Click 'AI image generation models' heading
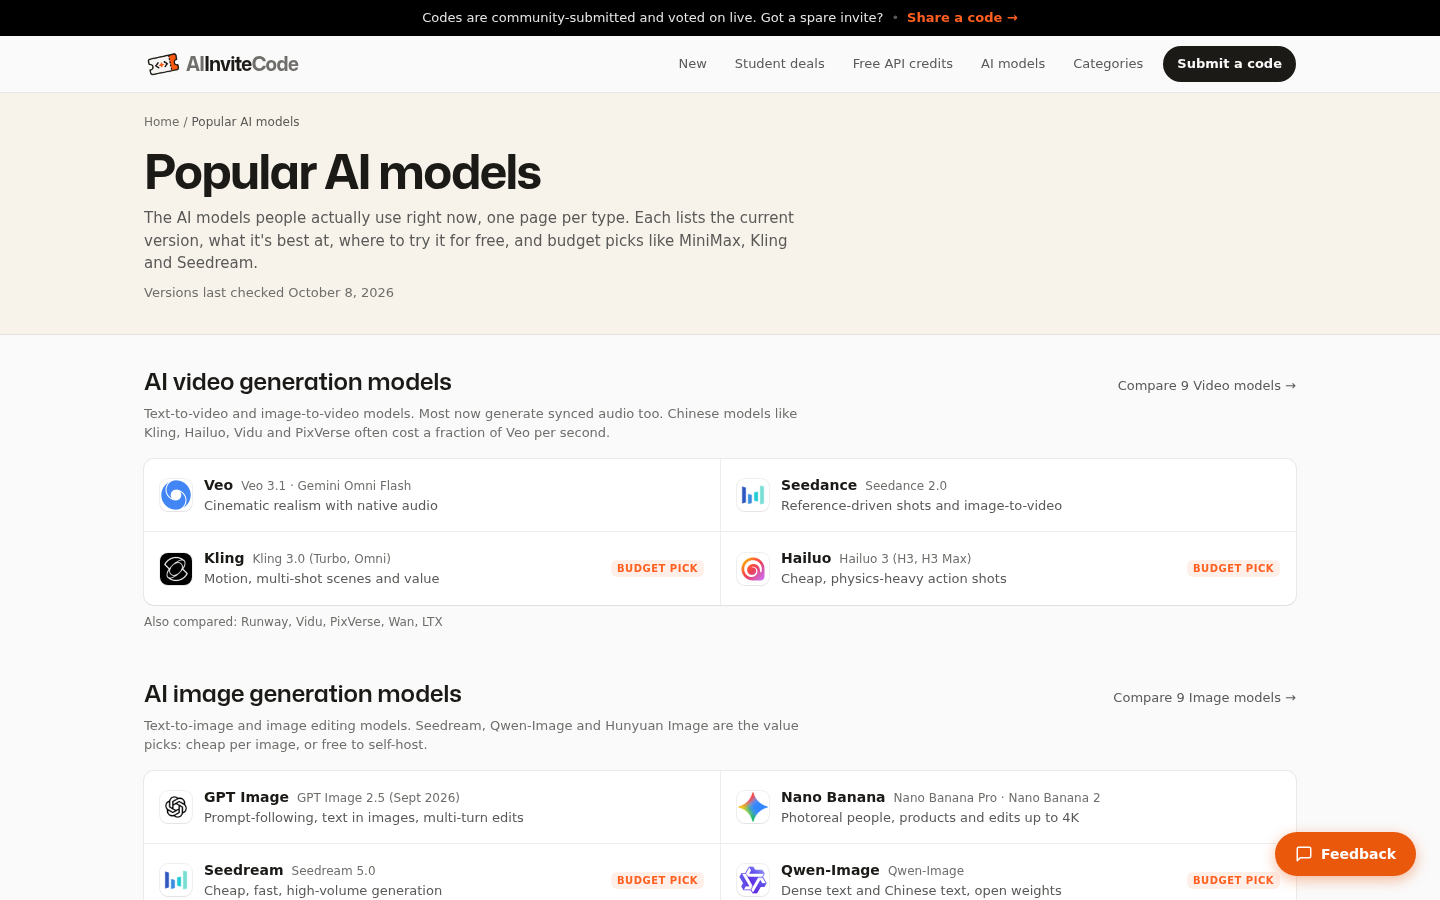 (x=303, y=694)
